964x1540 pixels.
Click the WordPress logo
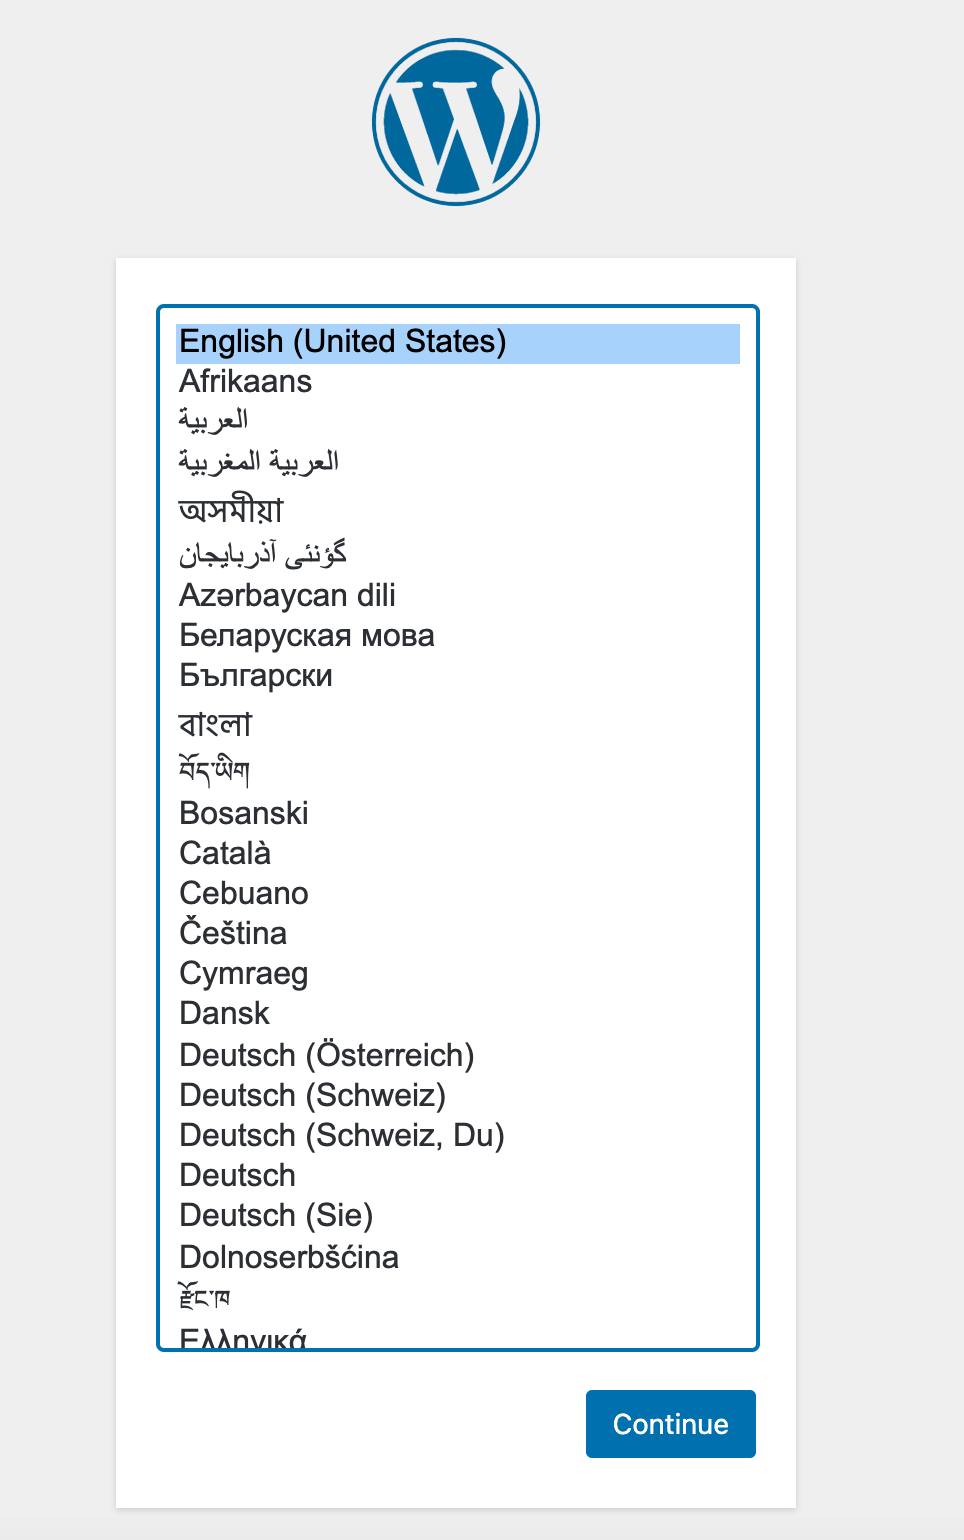(x=455, y=120)
